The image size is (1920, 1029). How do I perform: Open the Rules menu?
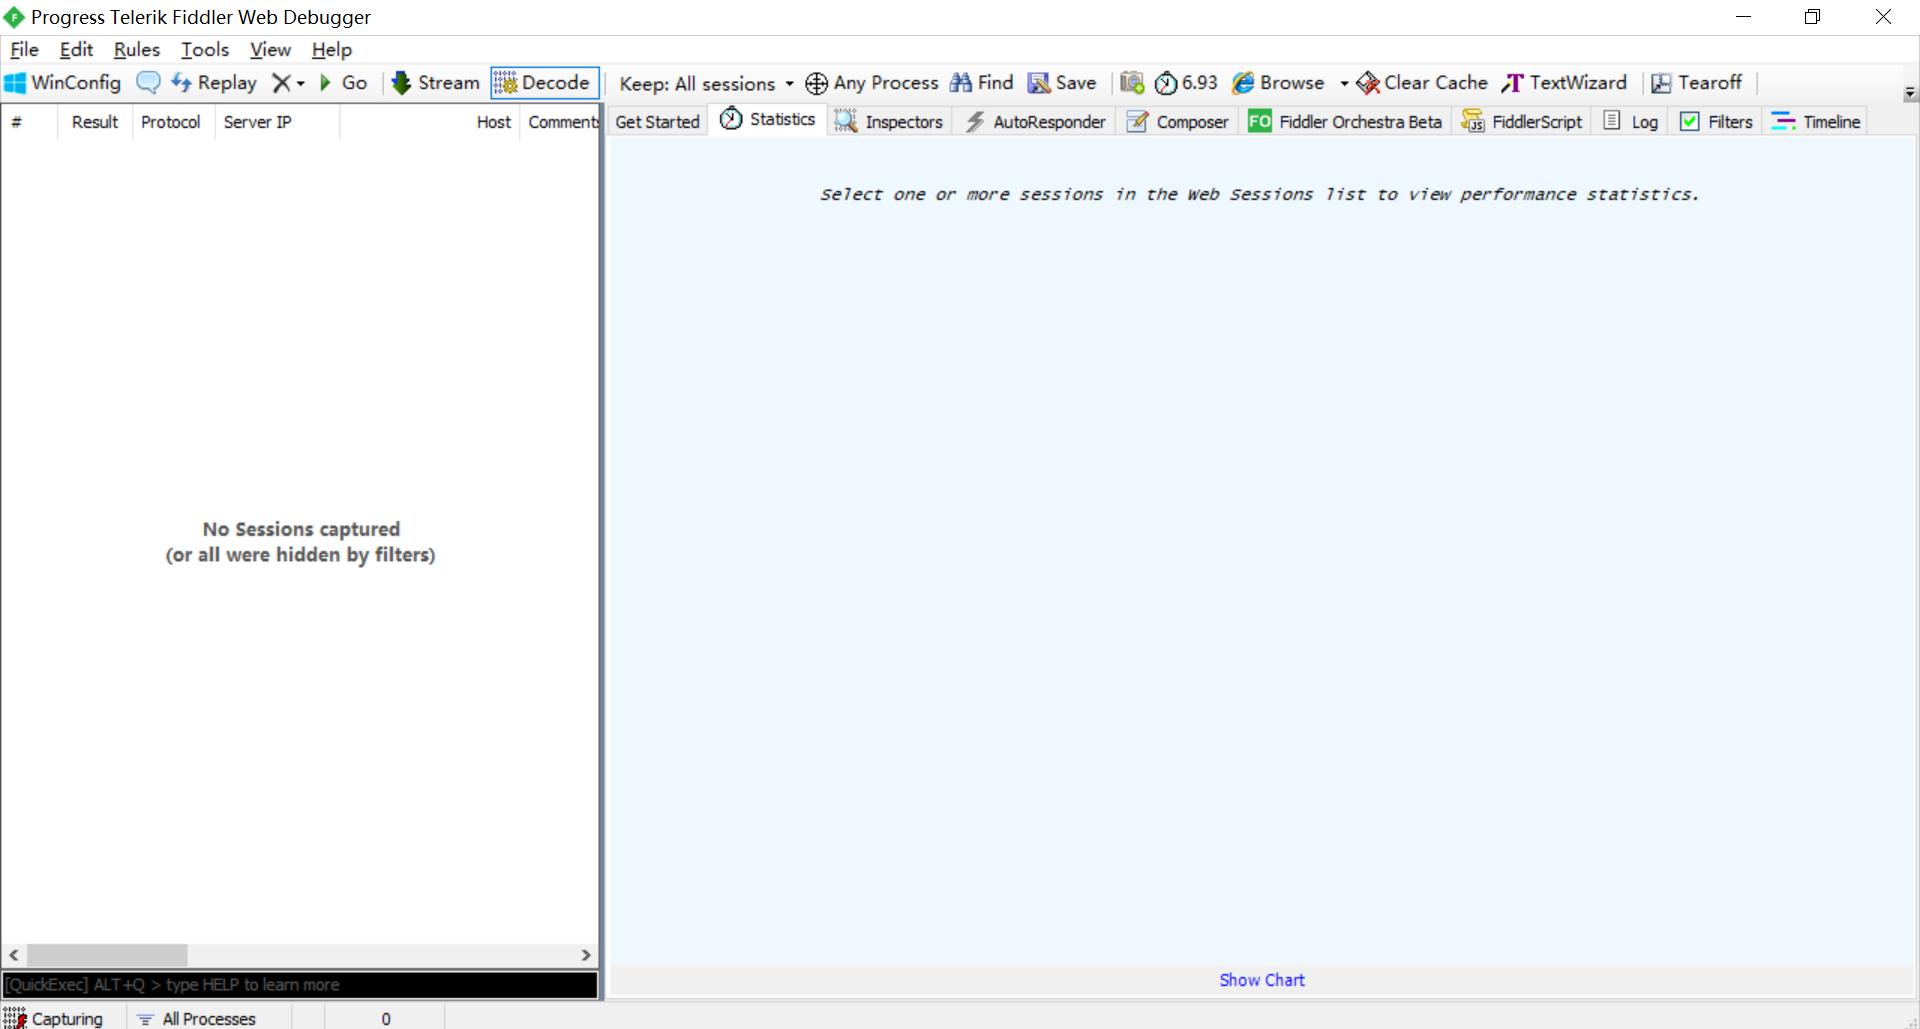(137, 50)
